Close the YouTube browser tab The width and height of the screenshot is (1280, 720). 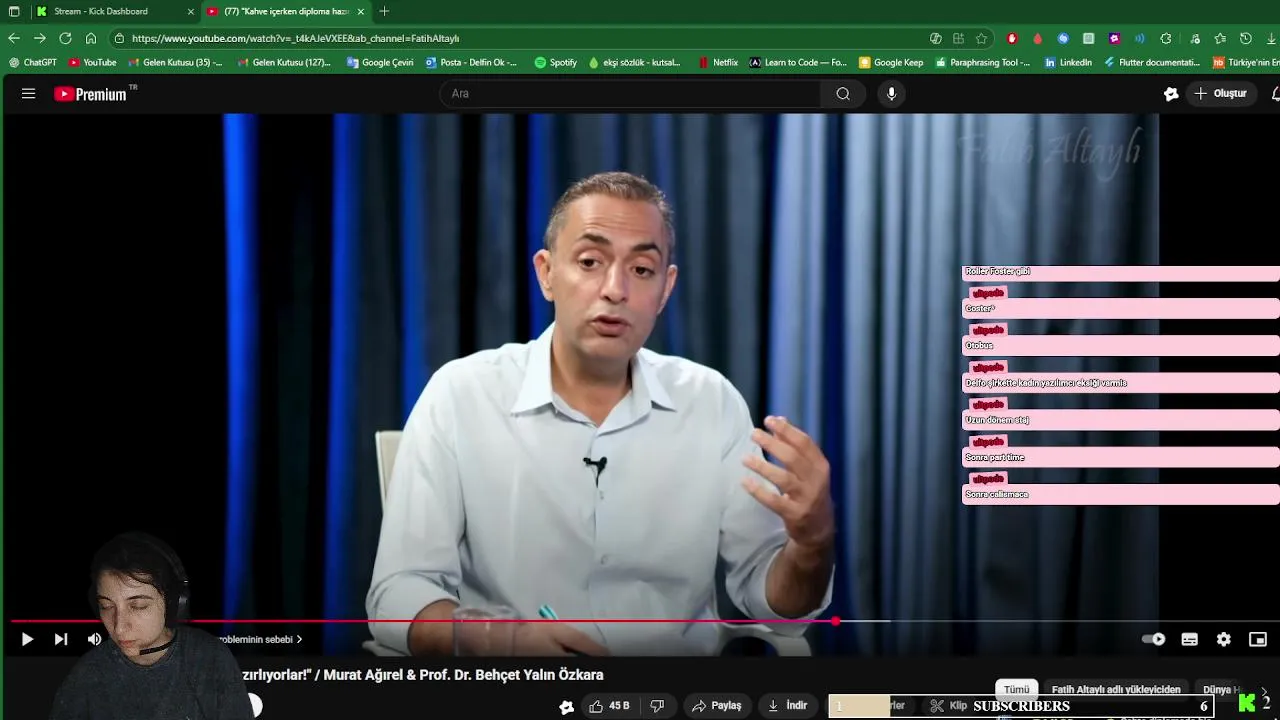pyautogui.click(x=361, y=12)
